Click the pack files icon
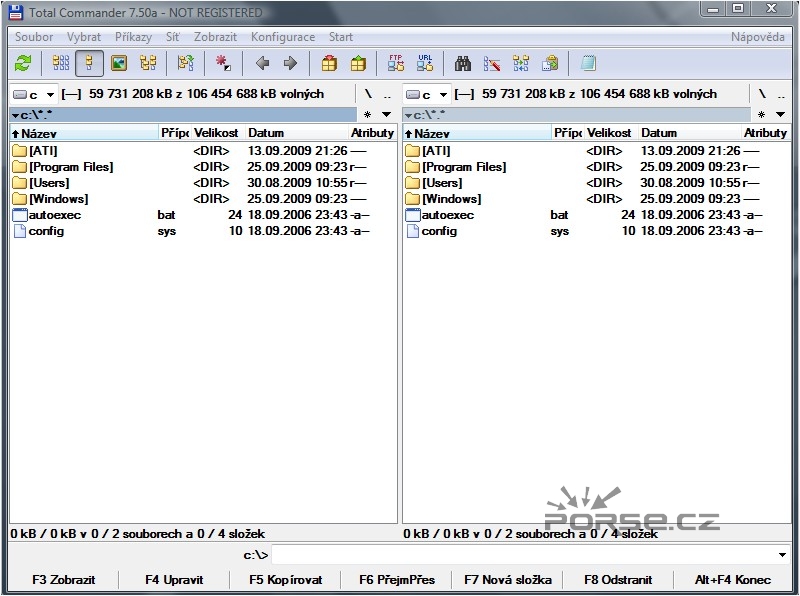Image resolution: width=800 pixels, height=596 pixels. 329,63
